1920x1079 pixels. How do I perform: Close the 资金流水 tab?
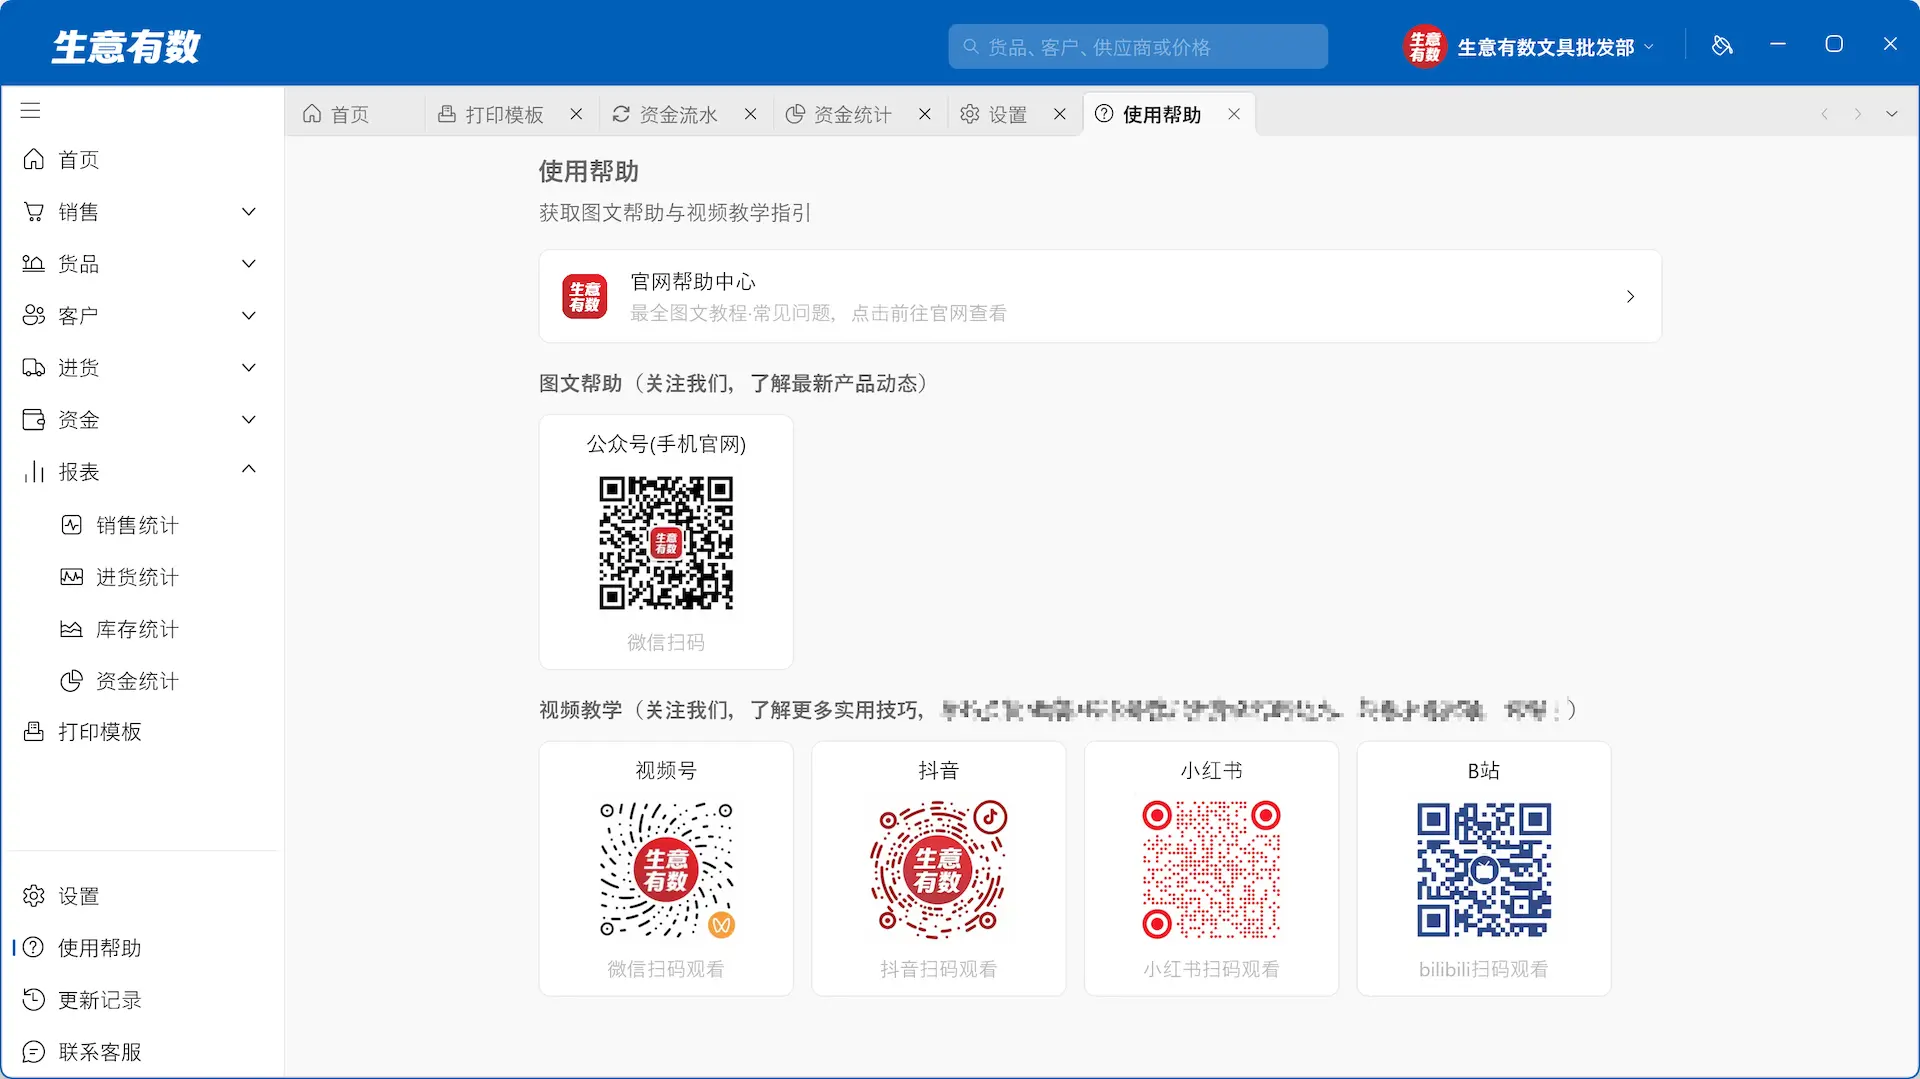pos(750,114)
